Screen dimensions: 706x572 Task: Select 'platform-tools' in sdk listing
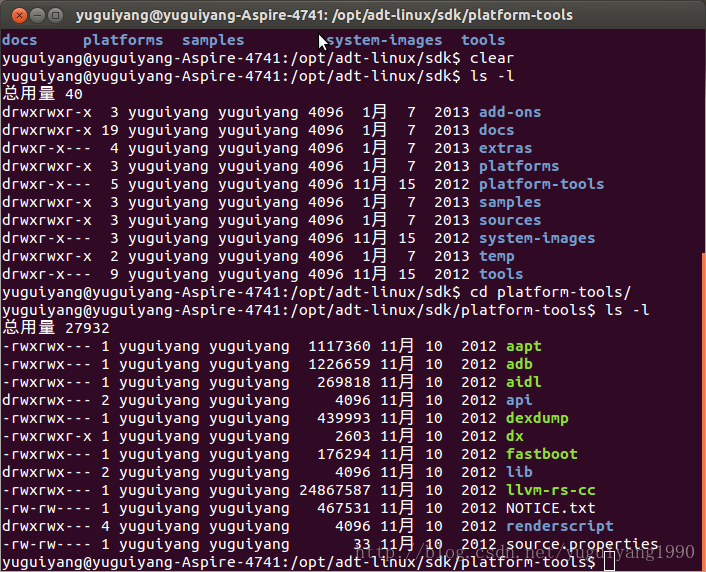541,184
